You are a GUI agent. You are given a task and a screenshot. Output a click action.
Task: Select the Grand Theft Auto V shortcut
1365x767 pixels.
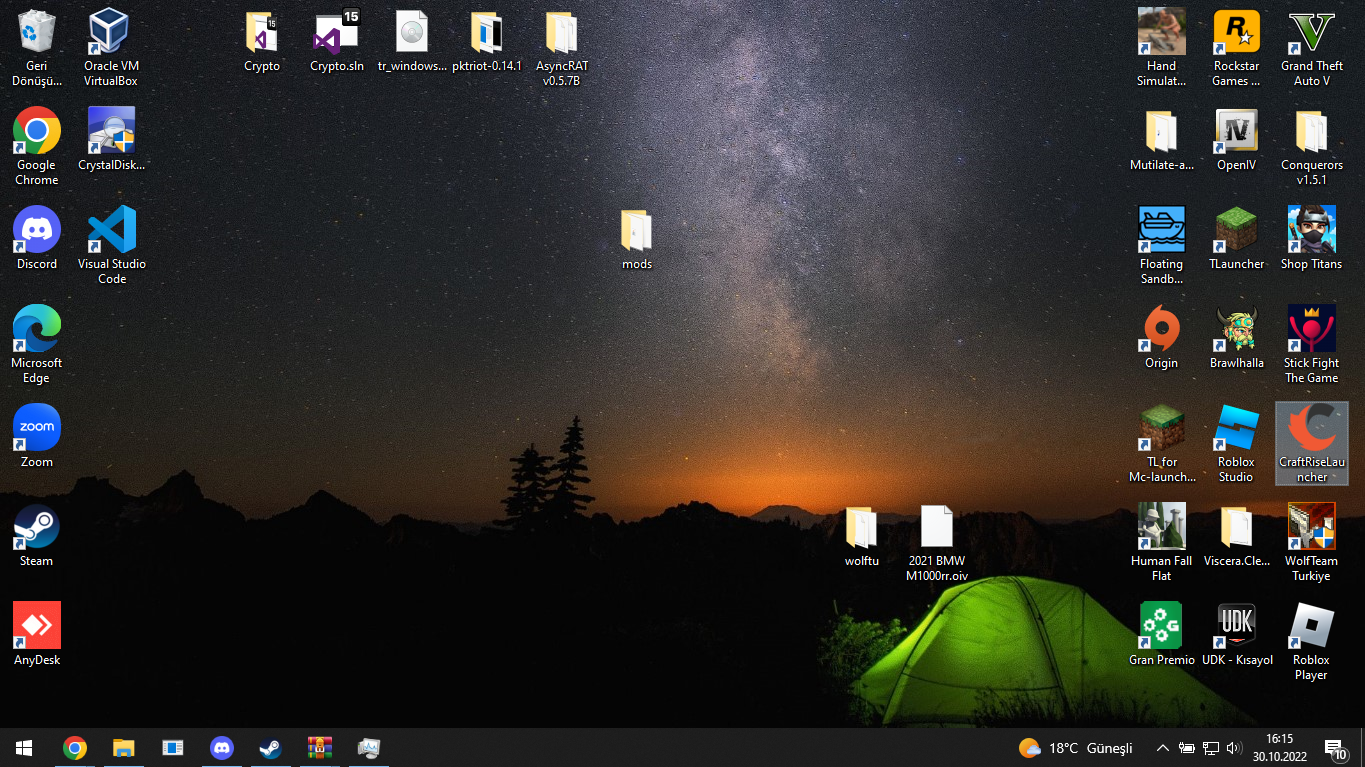[1312, 47]
